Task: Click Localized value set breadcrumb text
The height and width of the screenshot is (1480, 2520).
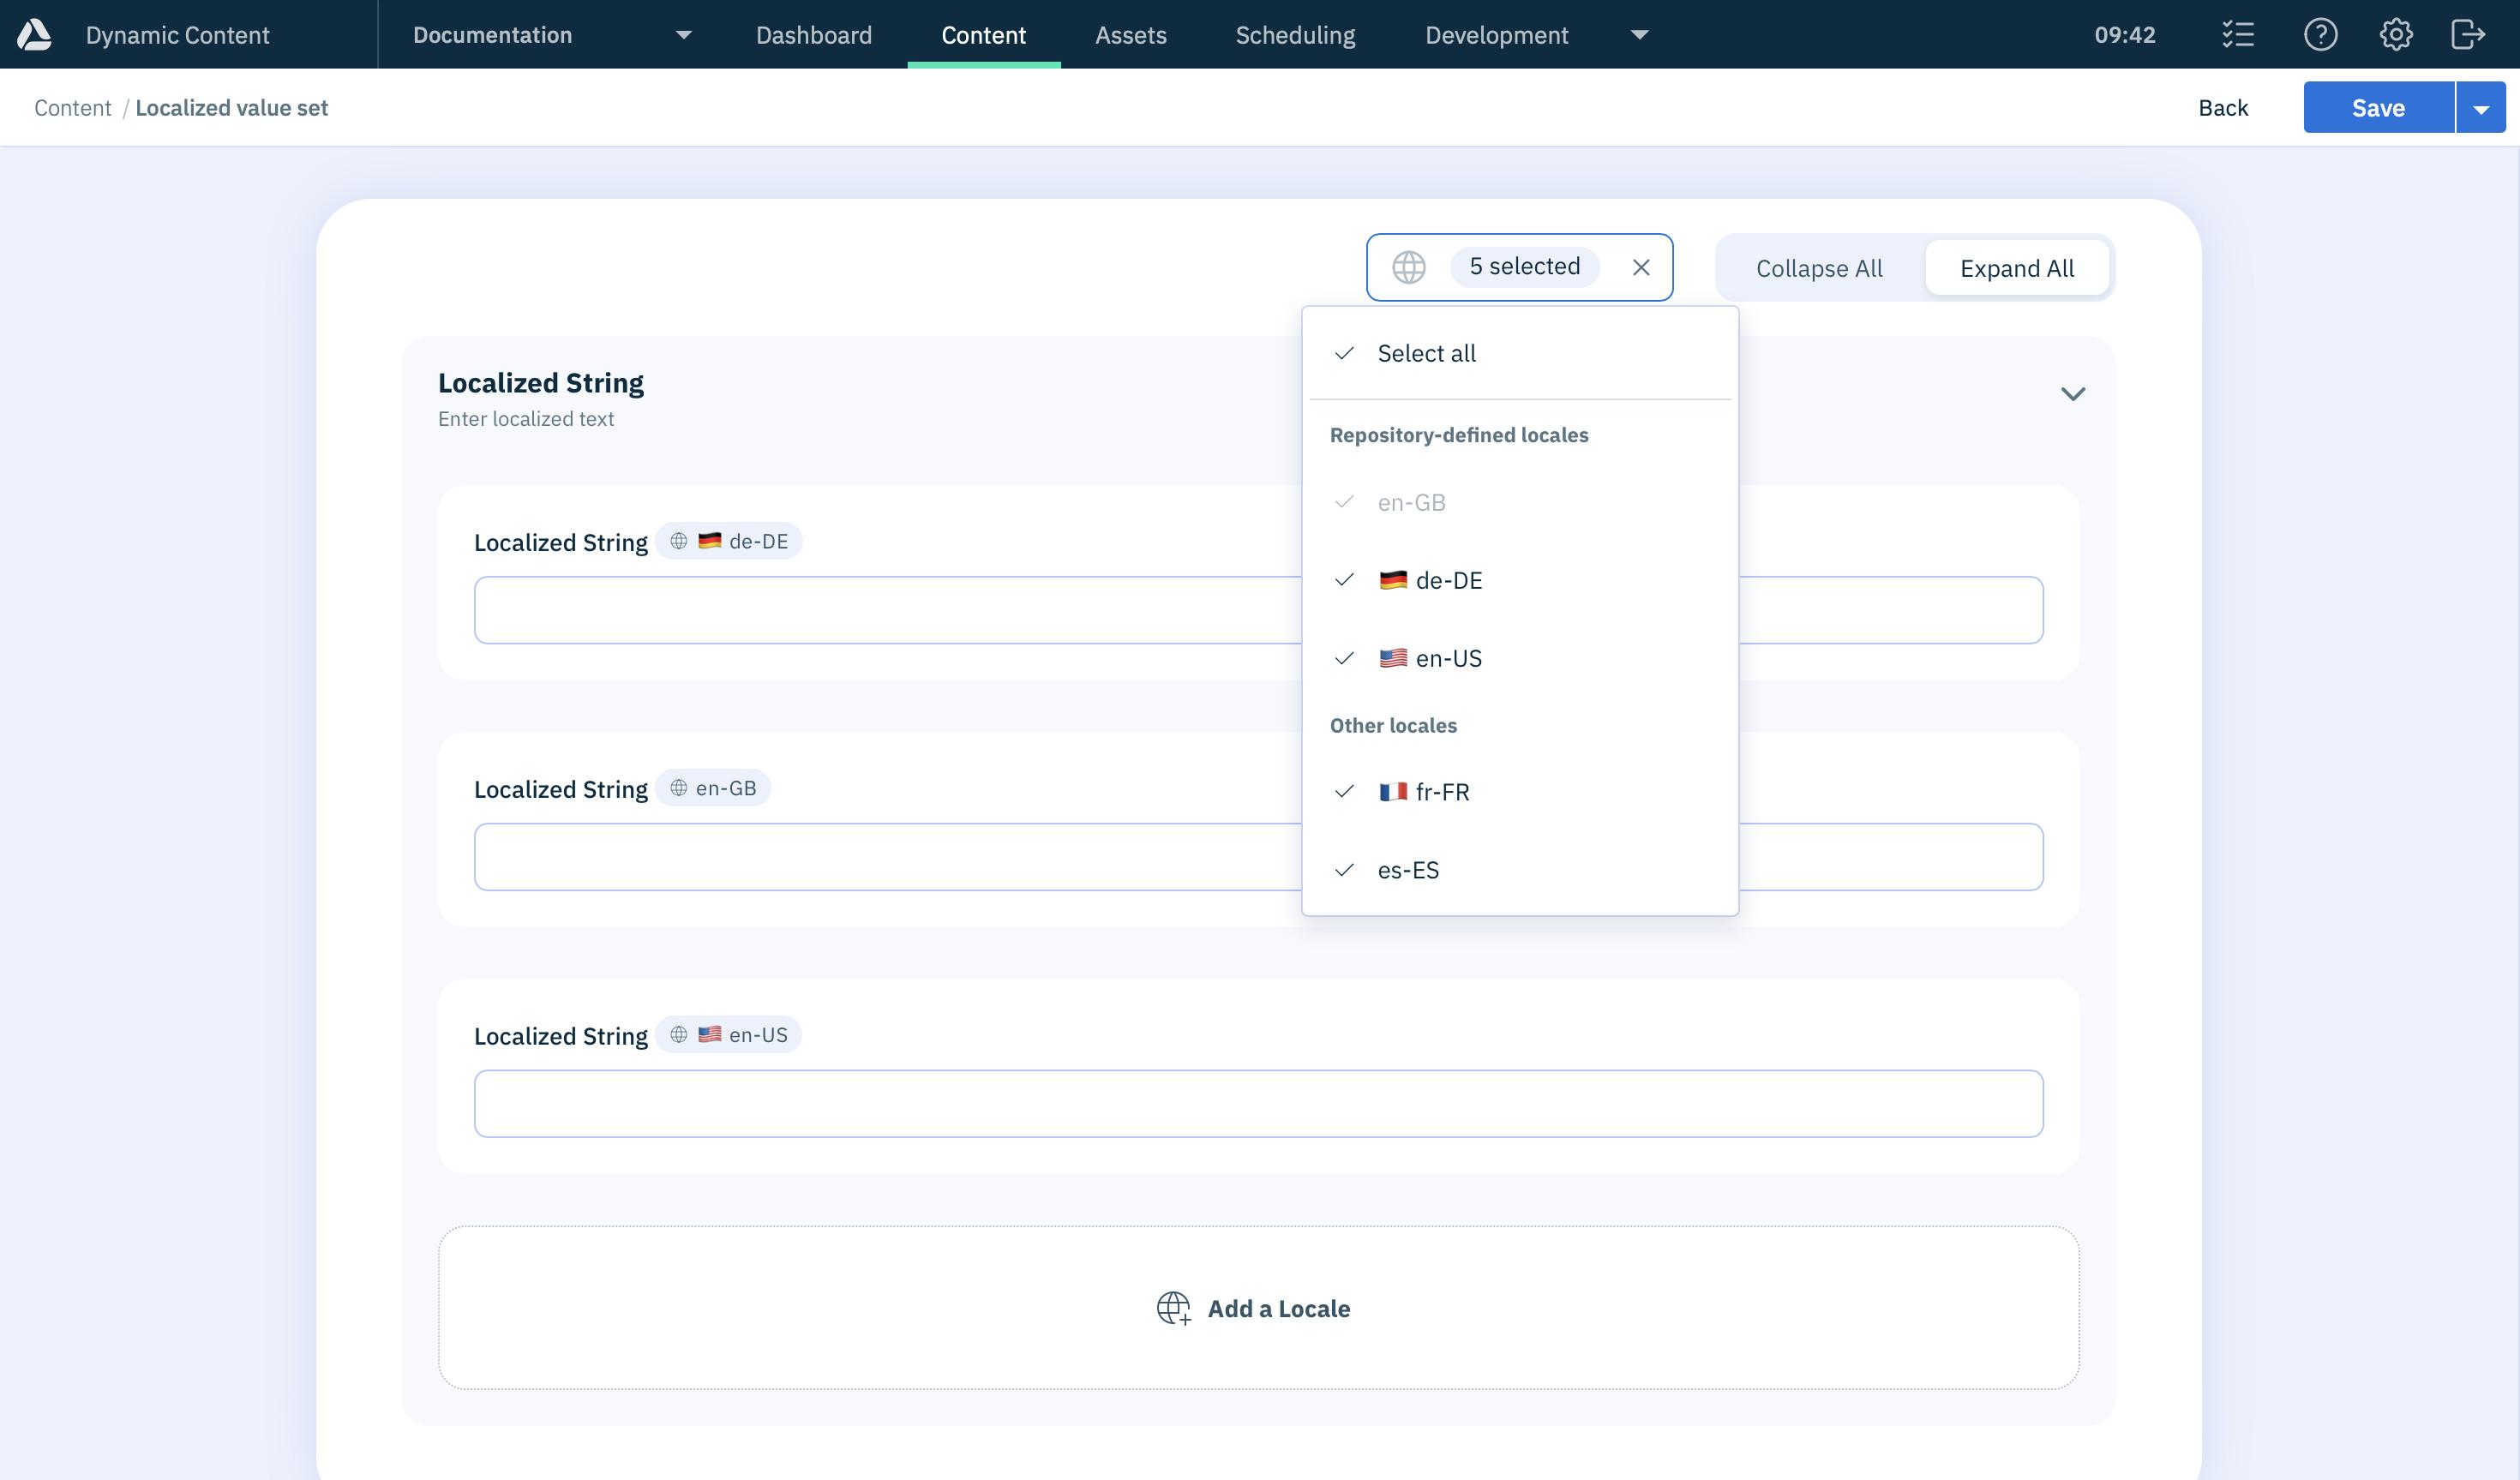Action: pos(231,108)
